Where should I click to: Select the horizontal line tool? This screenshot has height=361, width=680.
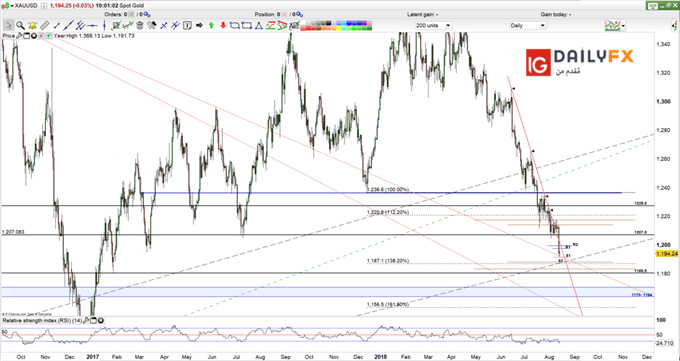click(92, 26)
